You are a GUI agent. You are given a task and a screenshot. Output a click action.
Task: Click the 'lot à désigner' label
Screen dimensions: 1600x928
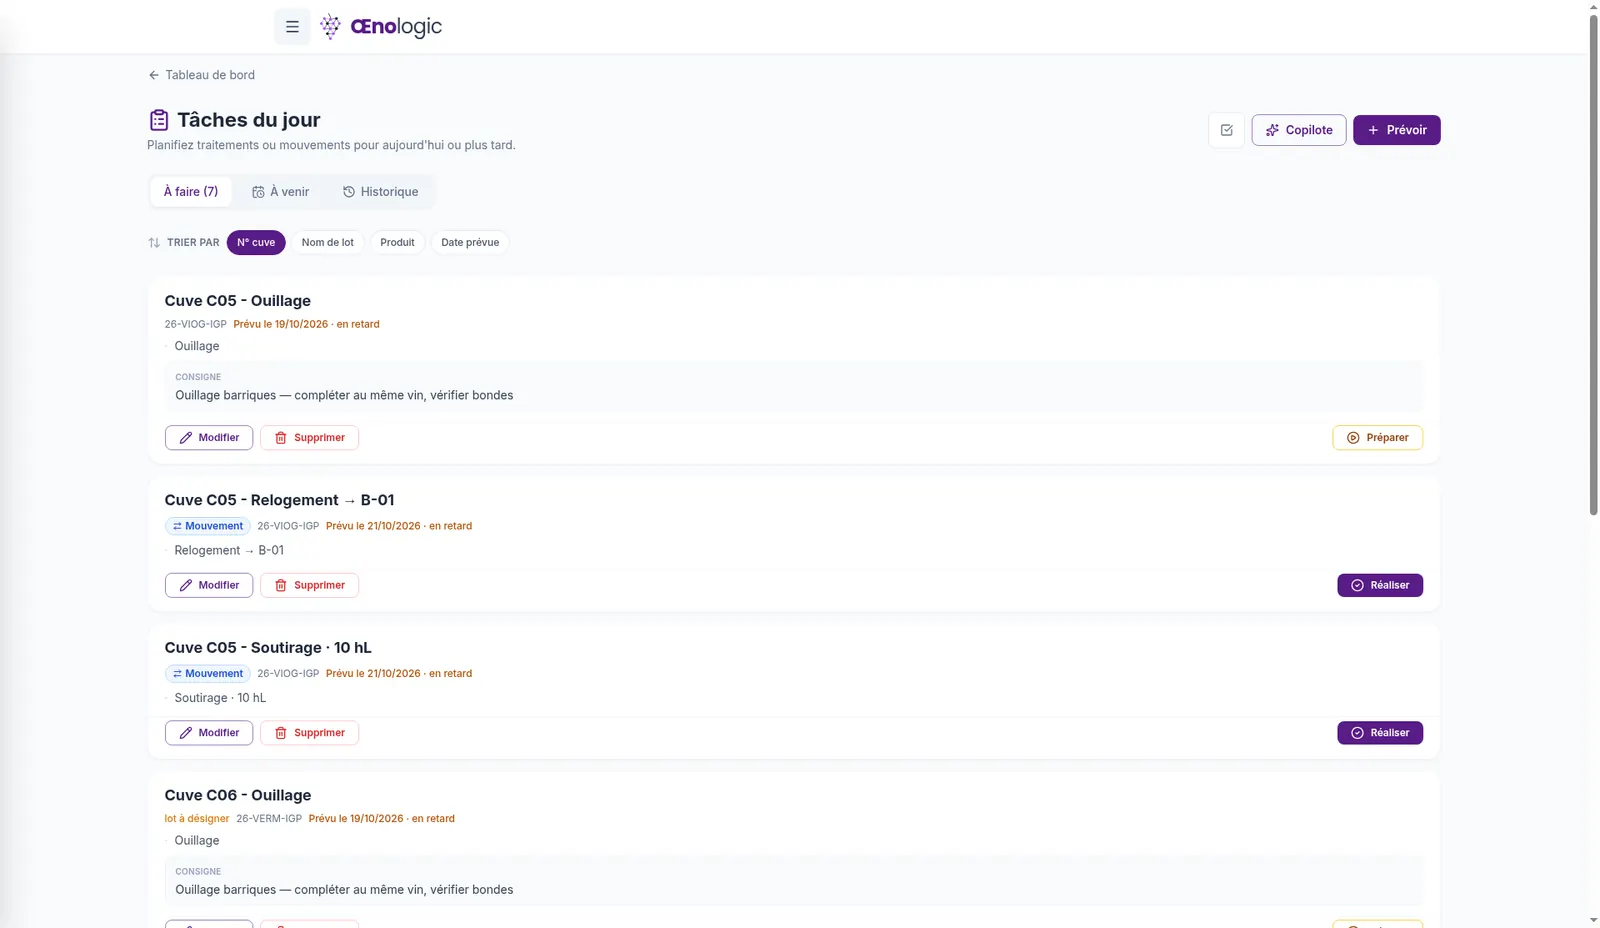[197, 819]
